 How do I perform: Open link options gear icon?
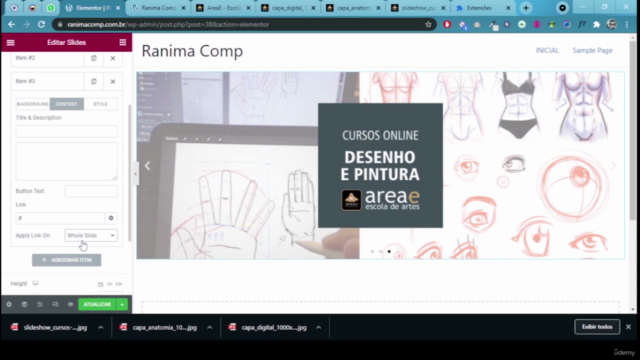pos(111,218)
